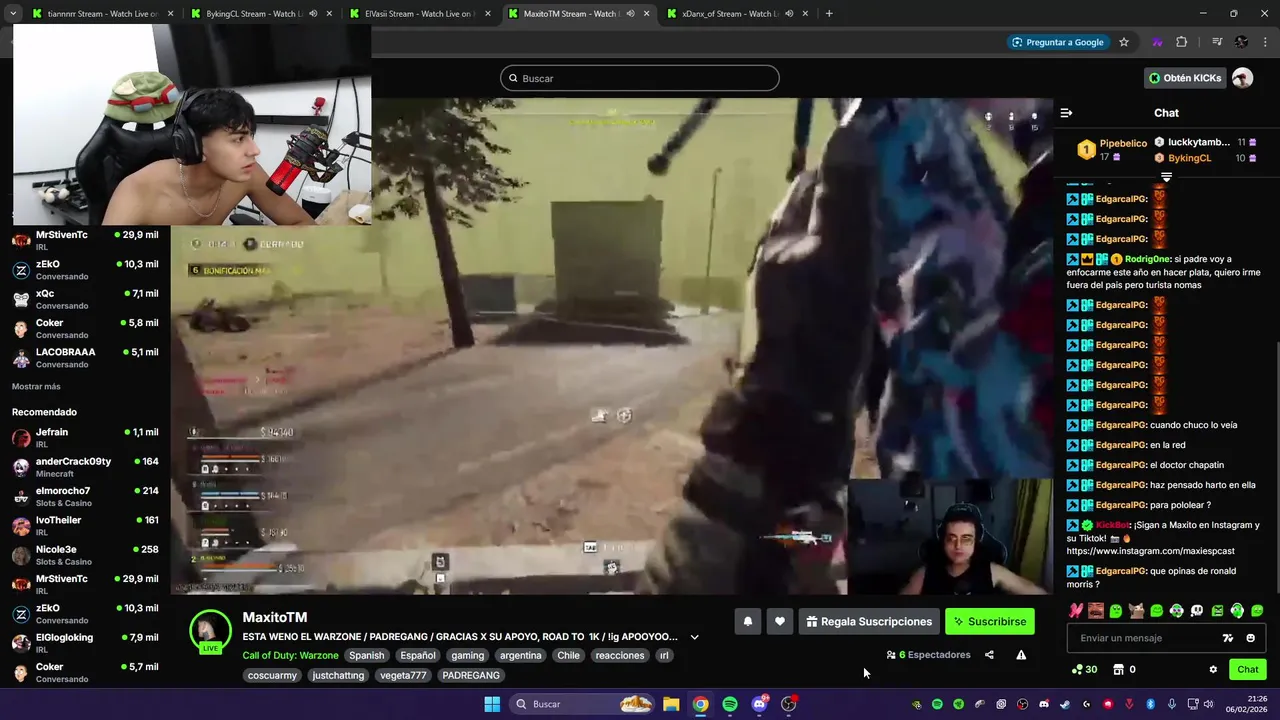Close the ElVasii Stream tab

[x=488, y=14]
